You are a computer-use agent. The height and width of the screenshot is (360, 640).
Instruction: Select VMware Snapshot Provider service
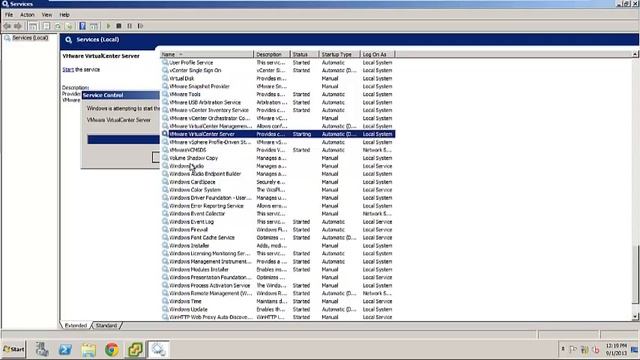[x=278, y=87]
